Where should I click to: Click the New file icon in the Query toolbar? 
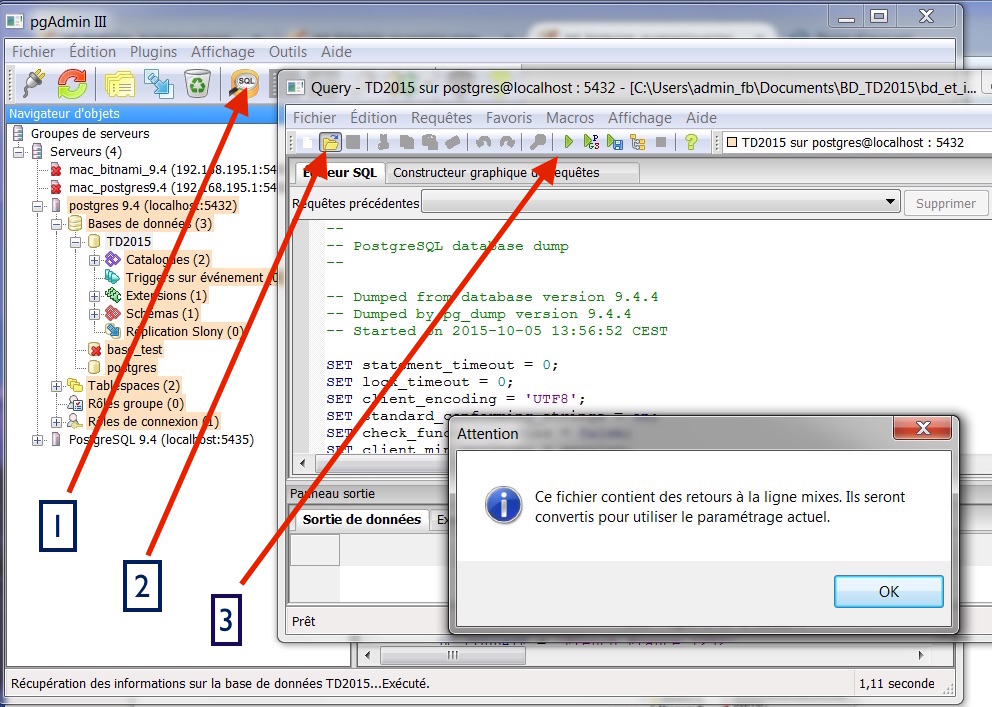point(308,142)
